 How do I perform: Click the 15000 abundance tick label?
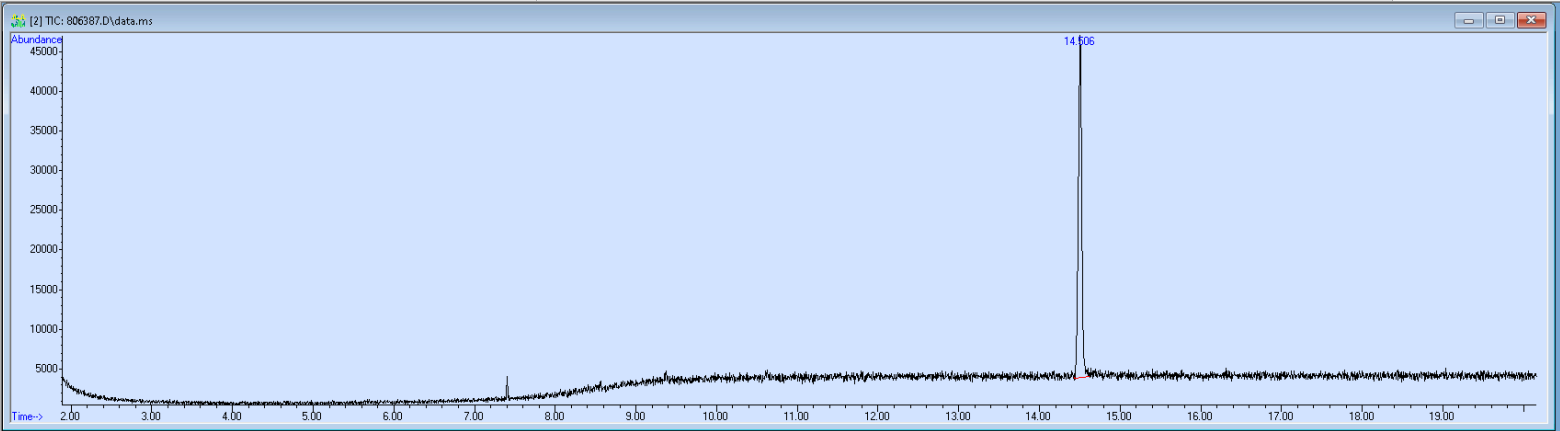(46, 290)
